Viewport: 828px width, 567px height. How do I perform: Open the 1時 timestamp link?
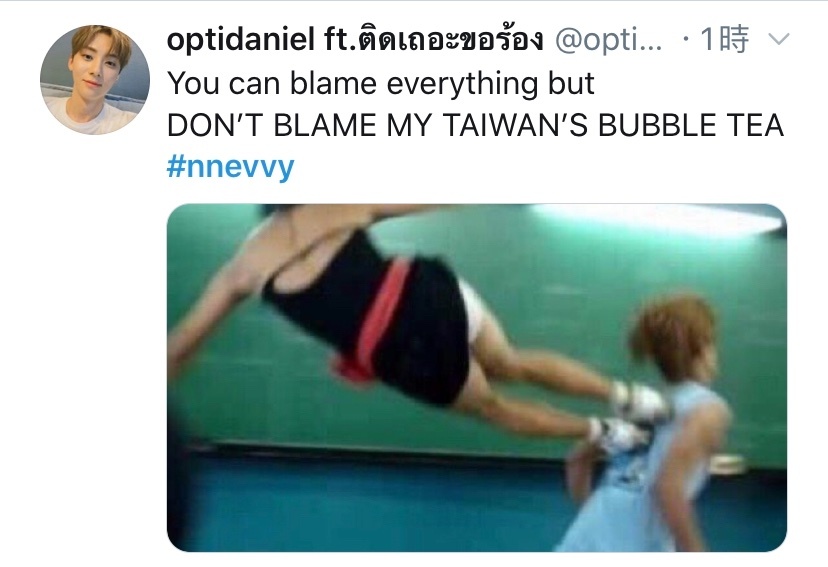click(x=724, y=39)
